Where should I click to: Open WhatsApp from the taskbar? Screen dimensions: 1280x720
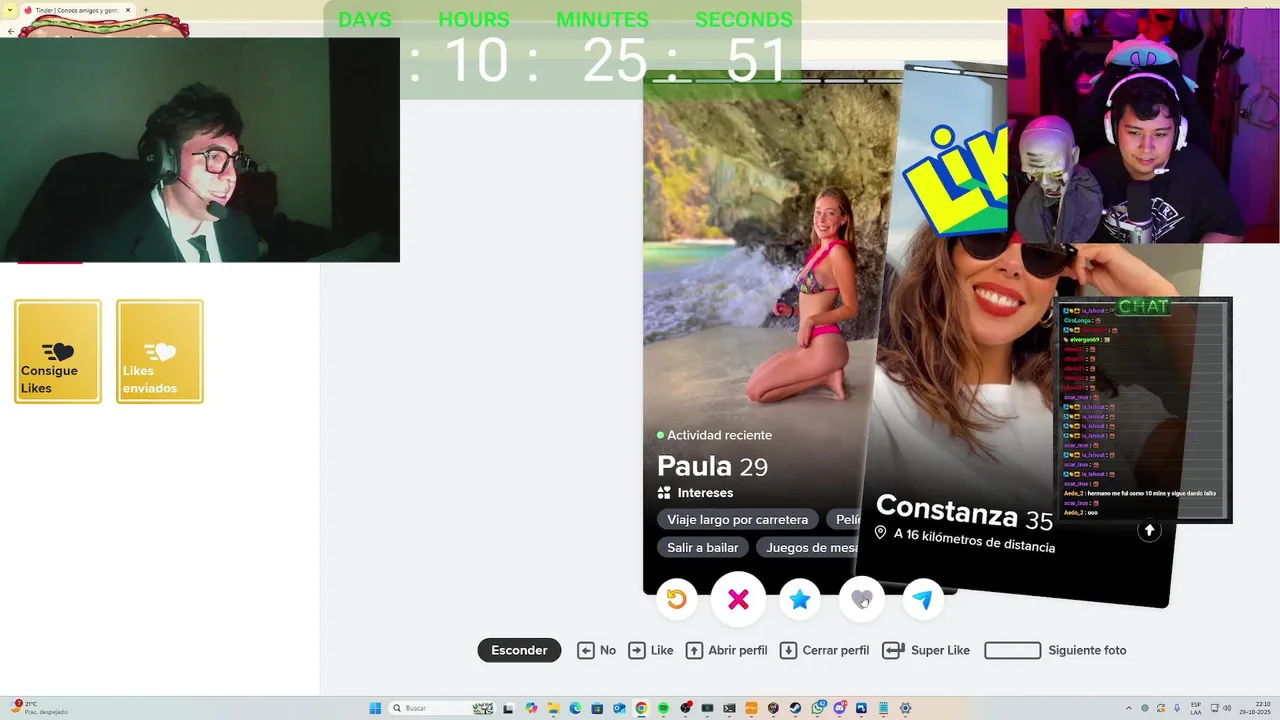817,708
